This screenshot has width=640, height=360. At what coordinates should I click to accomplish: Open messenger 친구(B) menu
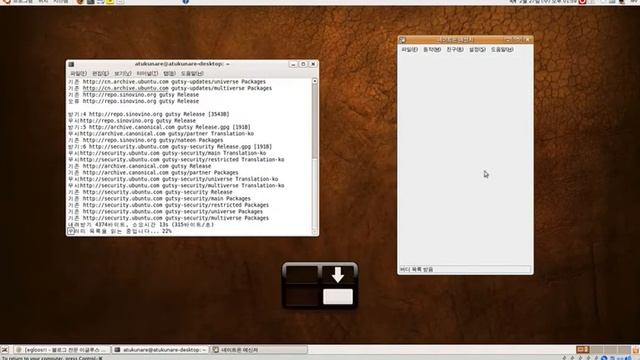pos(455,49)
